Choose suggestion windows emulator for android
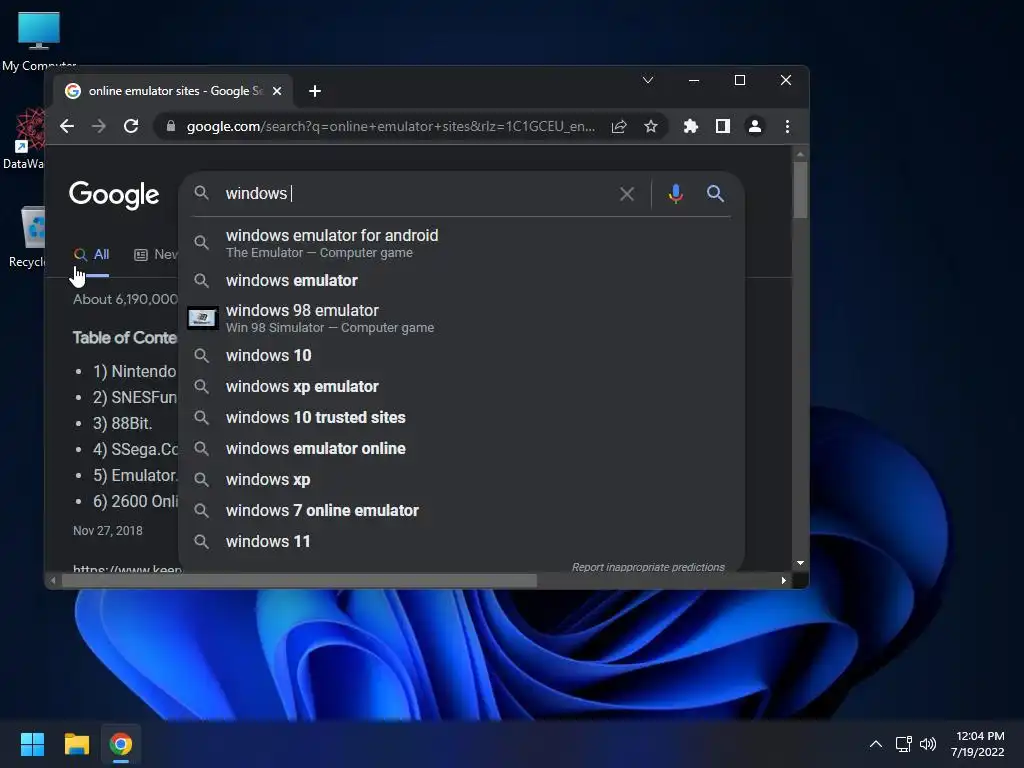1024x768 pixels. point(461,243)
